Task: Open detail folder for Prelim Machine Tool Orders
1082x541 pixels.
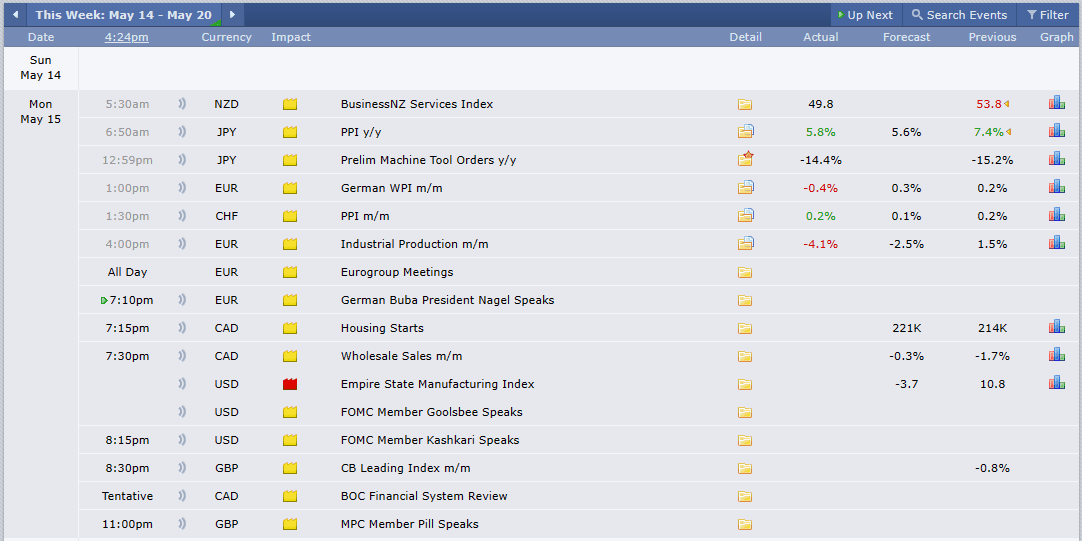Action: coord(745,159)
